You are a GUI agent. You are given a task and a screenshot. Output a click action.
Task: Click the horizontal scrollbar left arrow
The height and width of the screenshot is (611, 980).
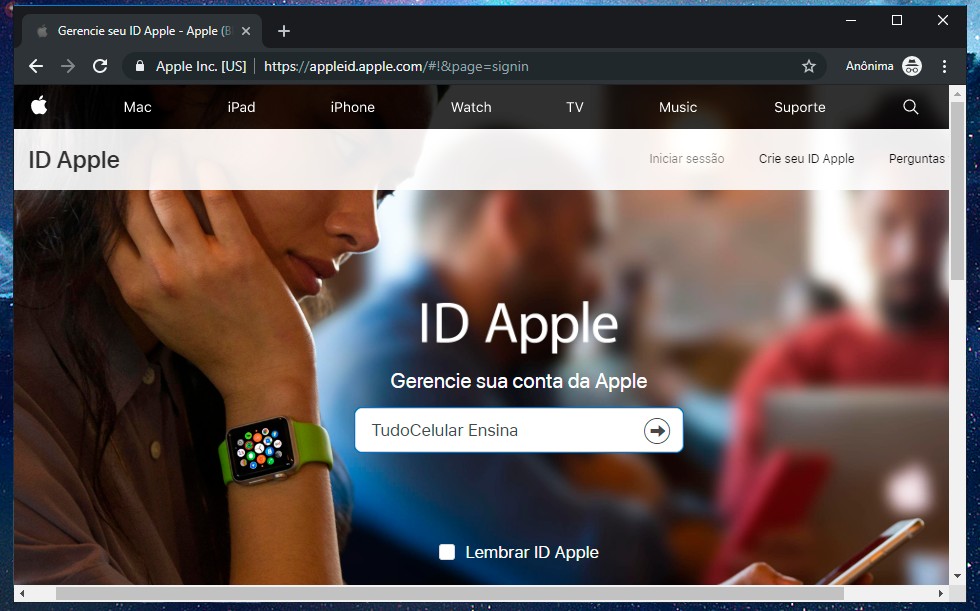(22, 593)
